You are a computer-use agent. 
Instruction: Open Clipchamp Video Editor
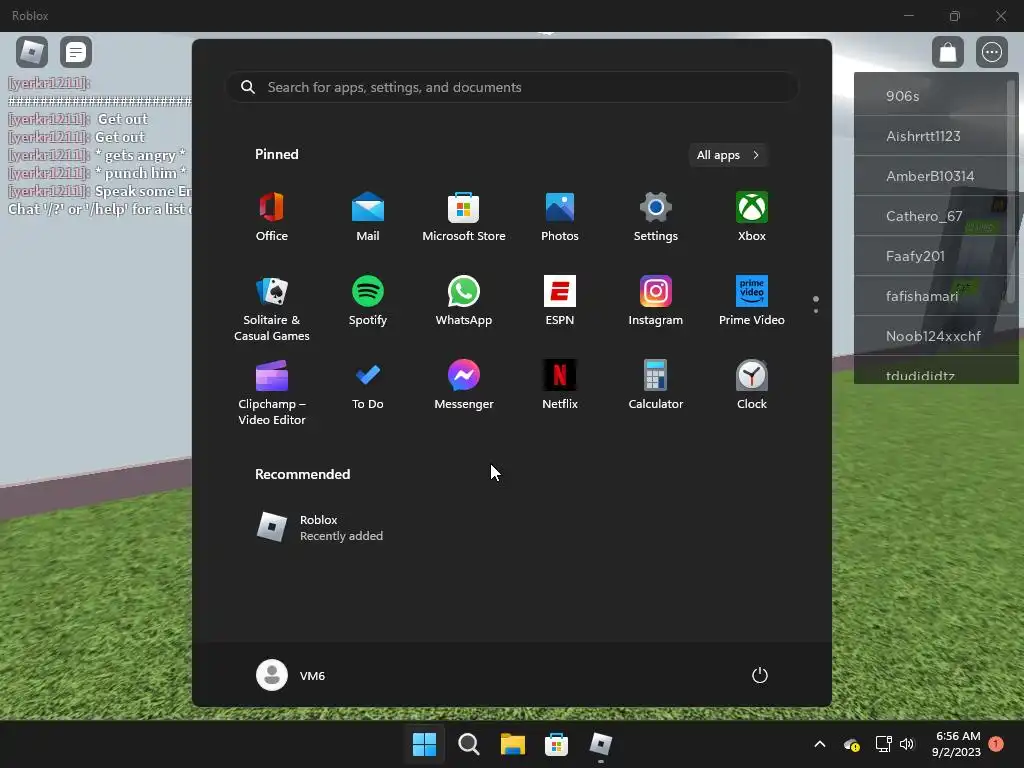(x=272, y=392)
